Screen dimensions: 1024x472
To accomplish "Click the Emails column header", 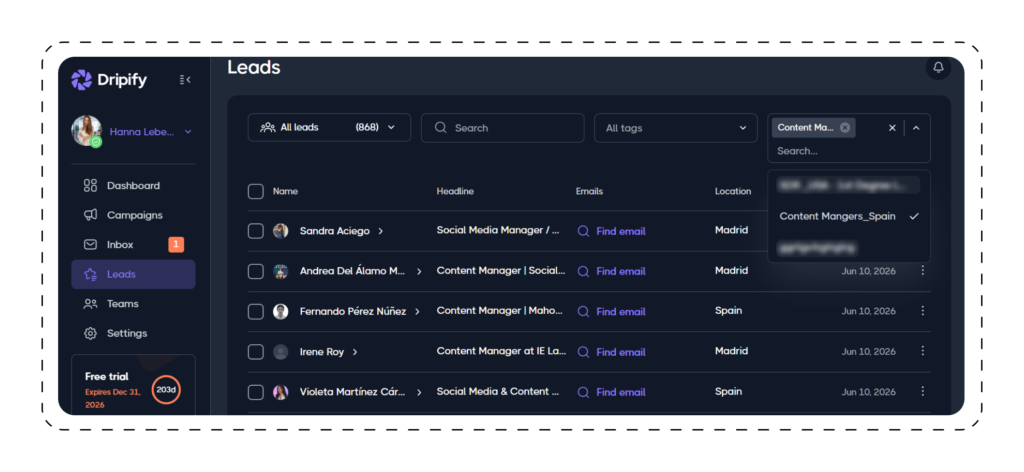I will [x=589, y=191].
